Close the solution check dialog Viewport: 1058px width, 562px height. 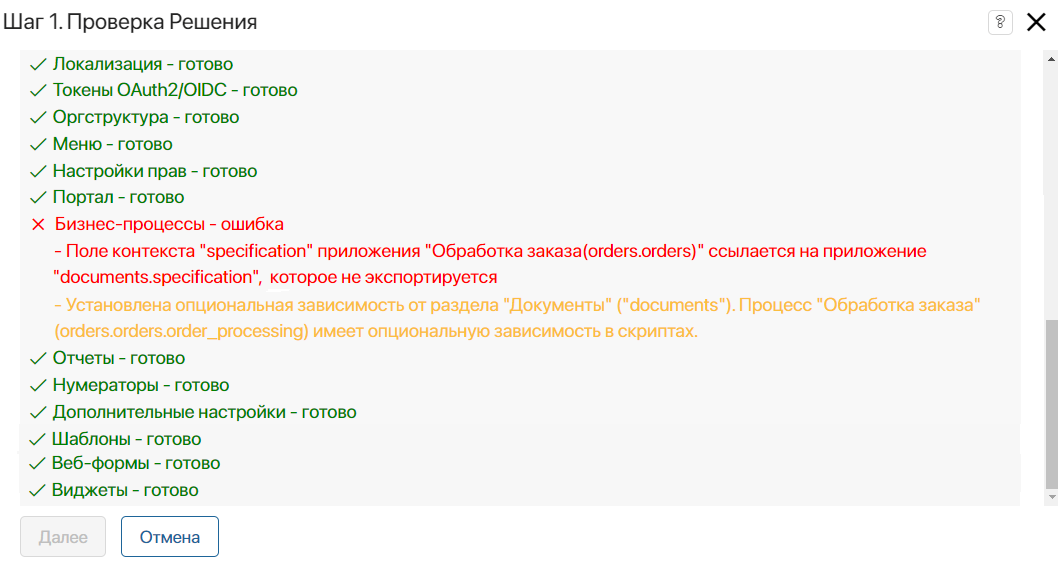coord(1036,22)
